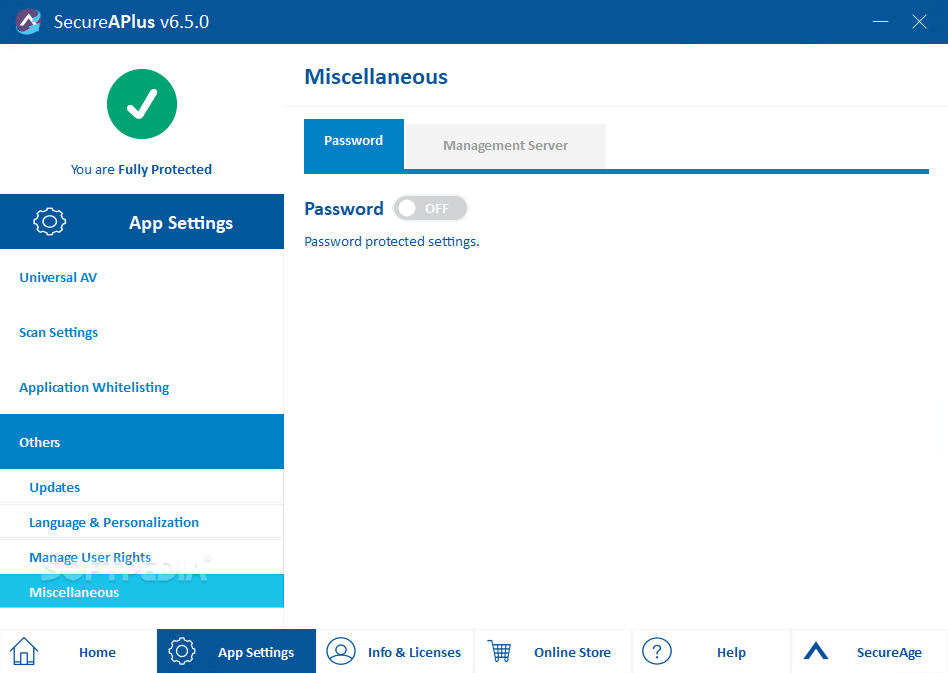
Task: Toggle the Password switch on
Action: (430, 209)
